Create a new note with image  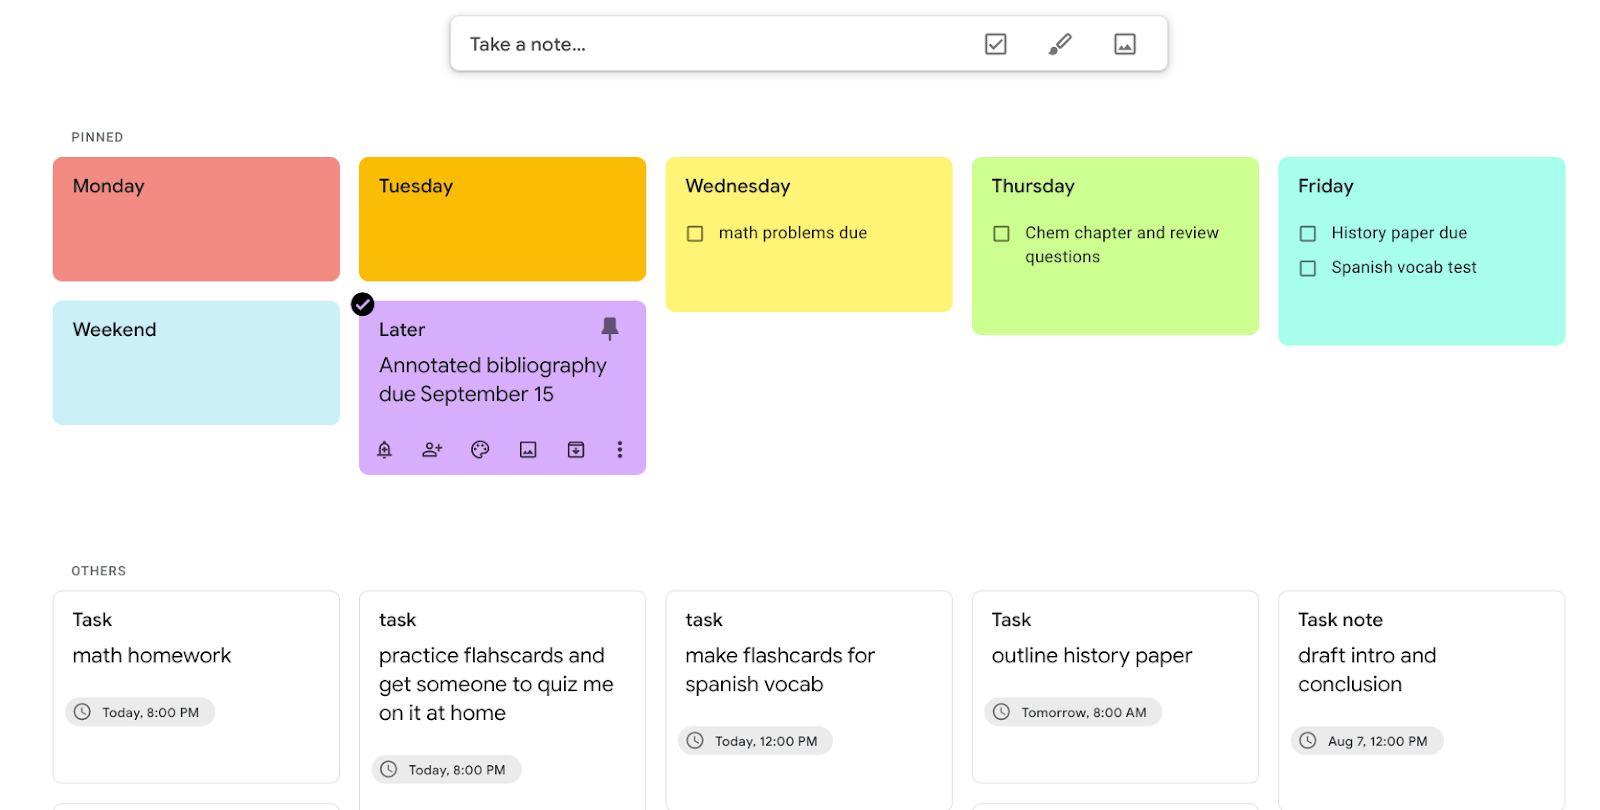click(1125, 44)
